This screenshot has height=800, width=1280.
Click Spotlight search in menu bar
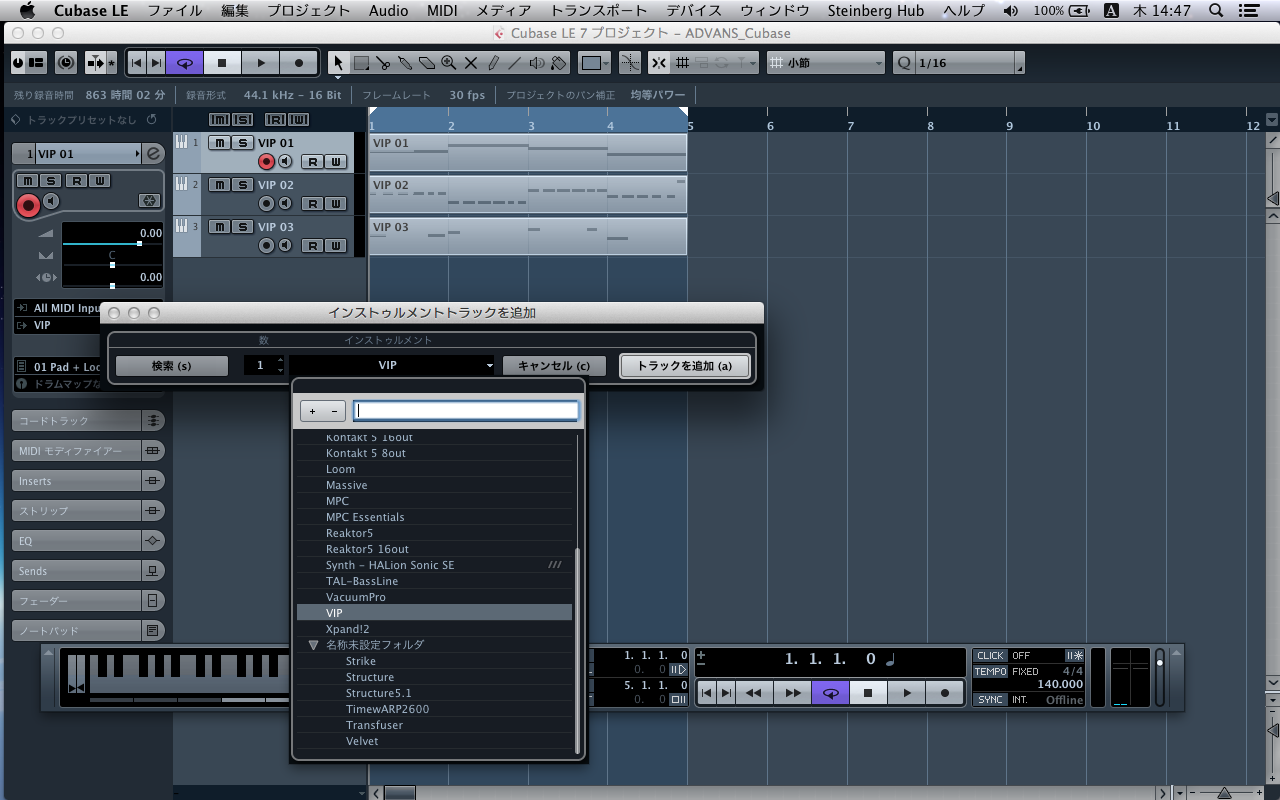click(1215, 11)
